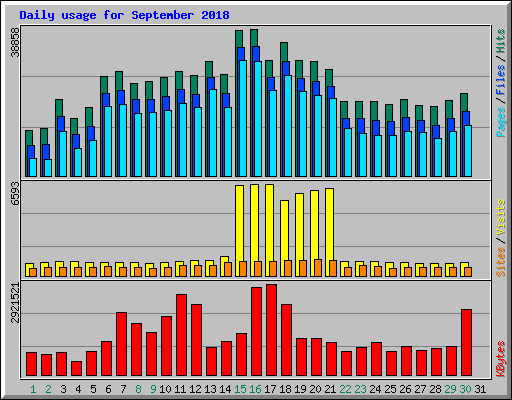This screenshot has width=512, height=400.
Task: Click day label 17 on the x-axis
Action: coord(270,389)
